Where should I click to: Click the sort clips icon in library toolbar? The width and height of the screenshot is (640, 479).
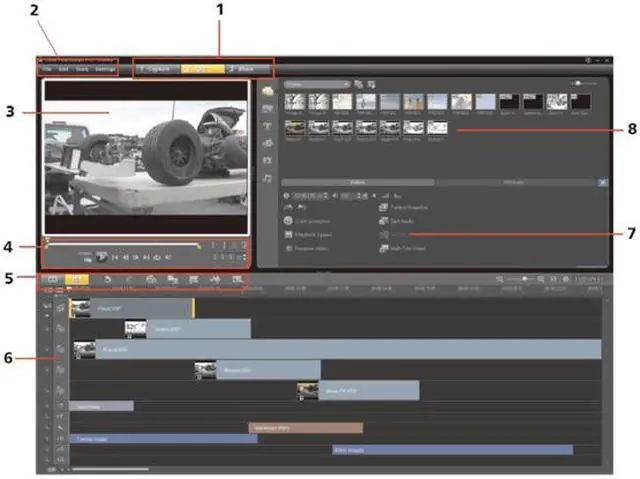point(371,84)
